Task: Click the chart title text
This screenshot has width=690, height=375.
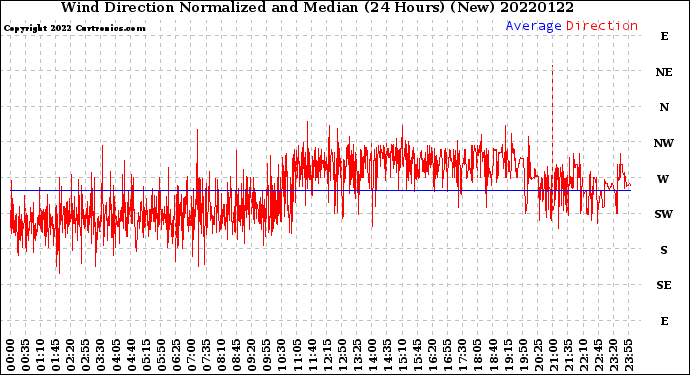Action: [317, 8]
